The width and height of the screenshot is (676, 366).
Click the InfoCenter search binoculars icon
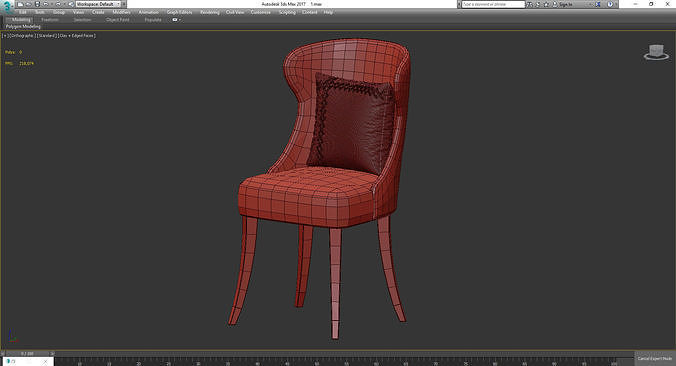coord(529,4)
